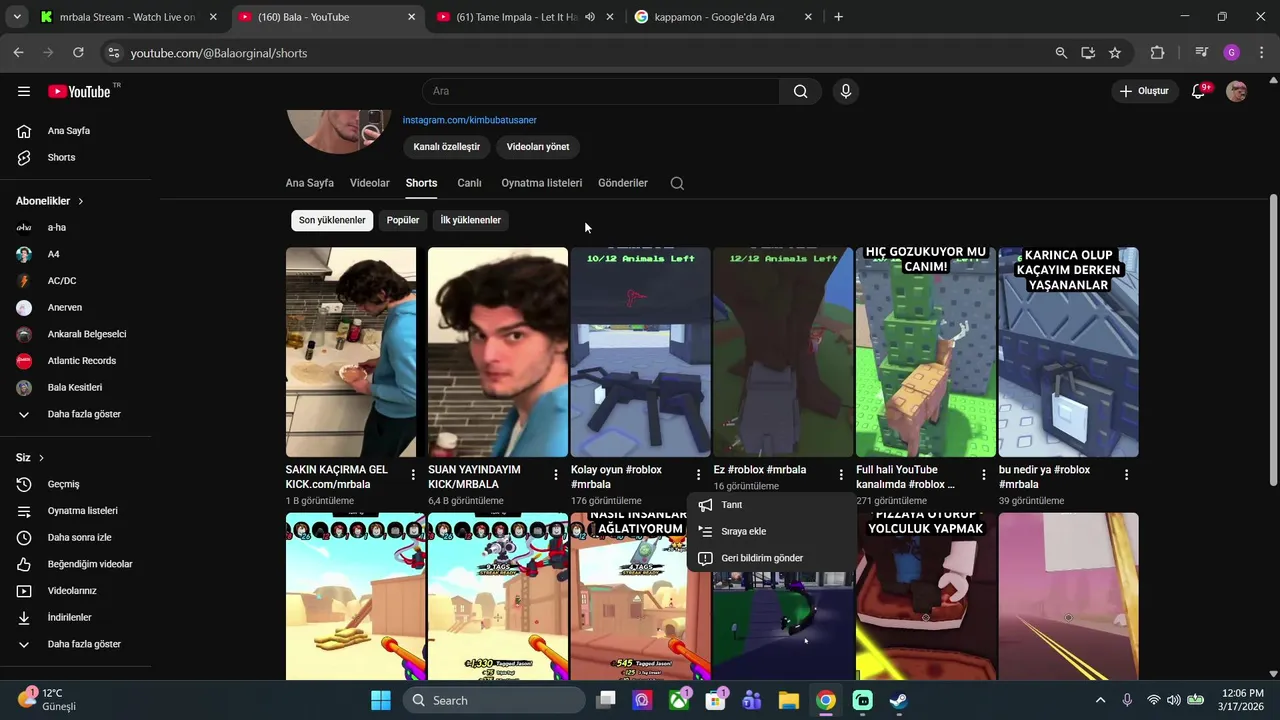Click the taskbar Search box
Image resolution: width=1280 pixels, height=720 pixels.
click(494, 700)
